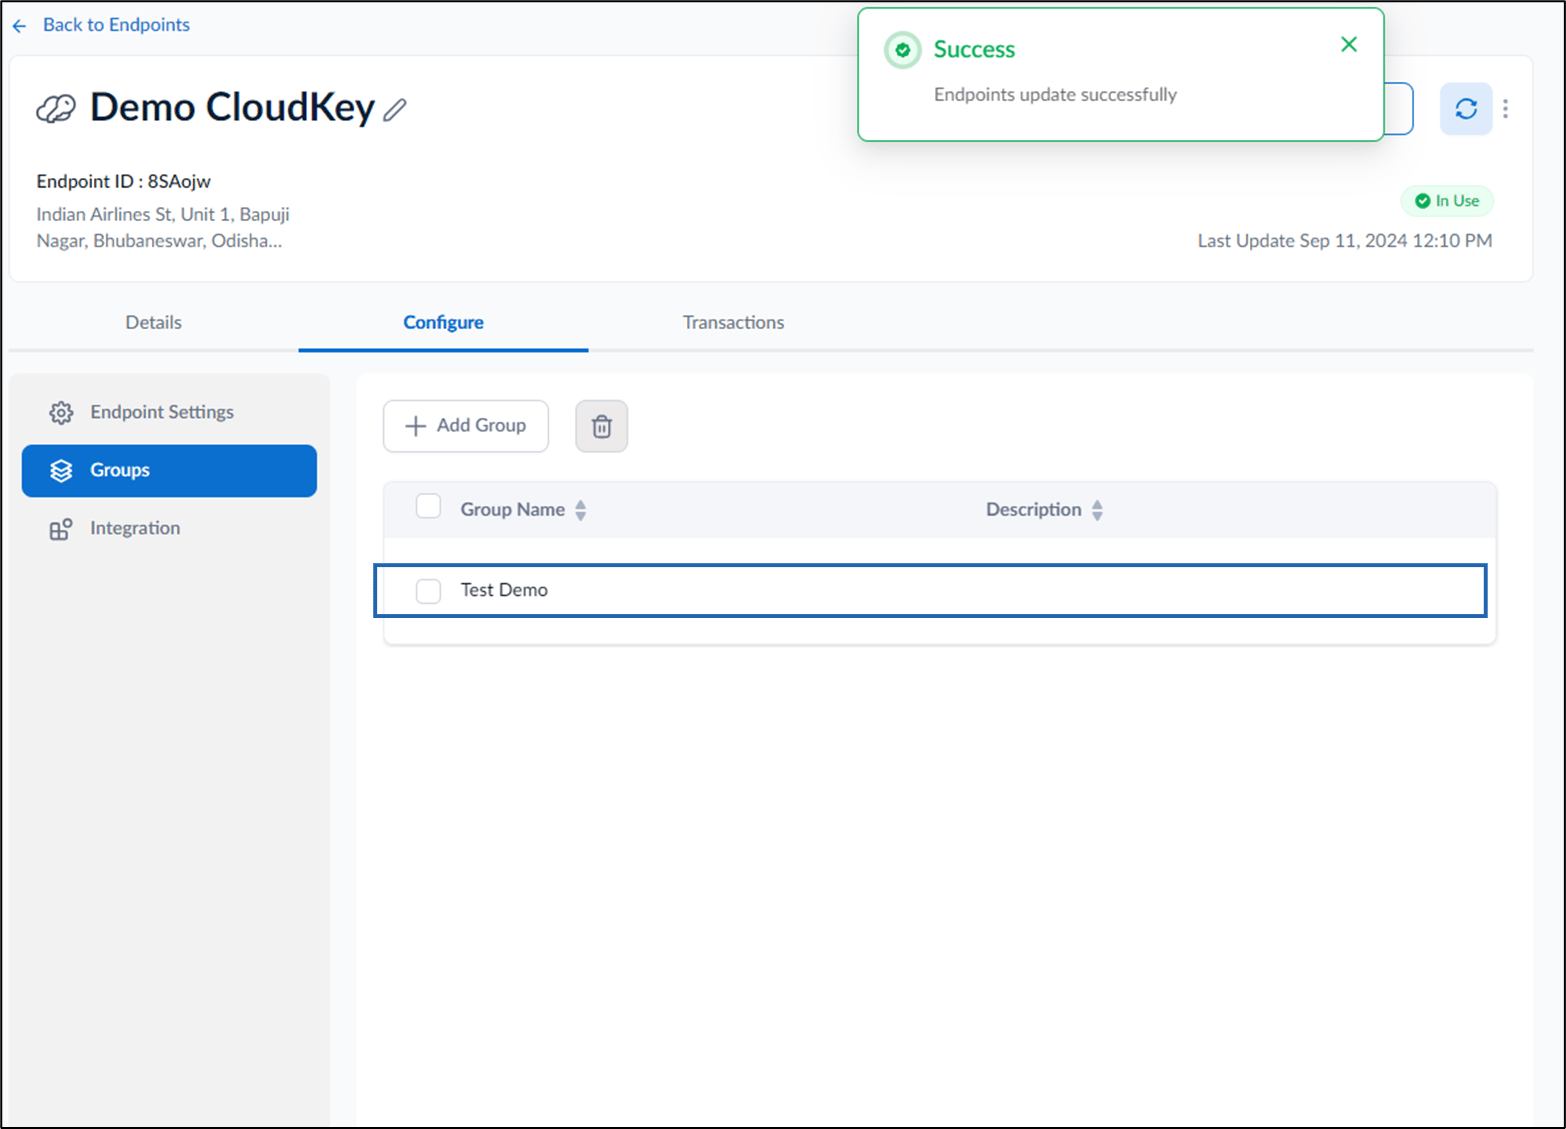Open the three-dot more options menu
This screenshot has width=1566, height=1129.
[x=1505, y=109]
